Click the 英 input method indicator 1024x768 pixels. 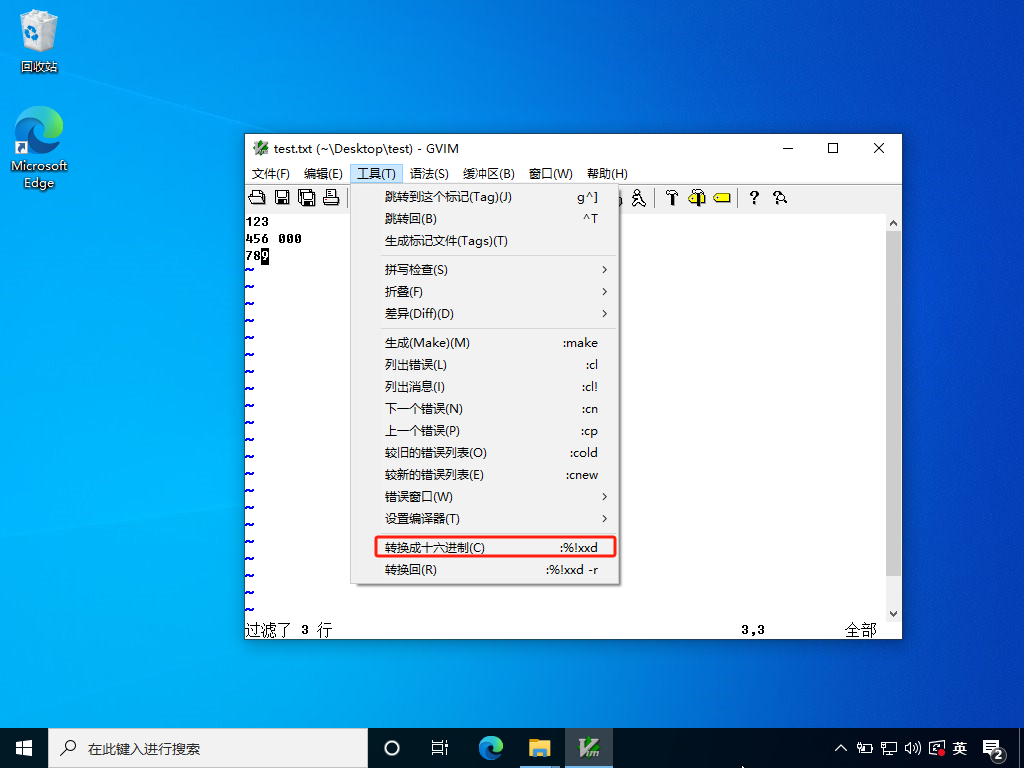coord(959,748)
